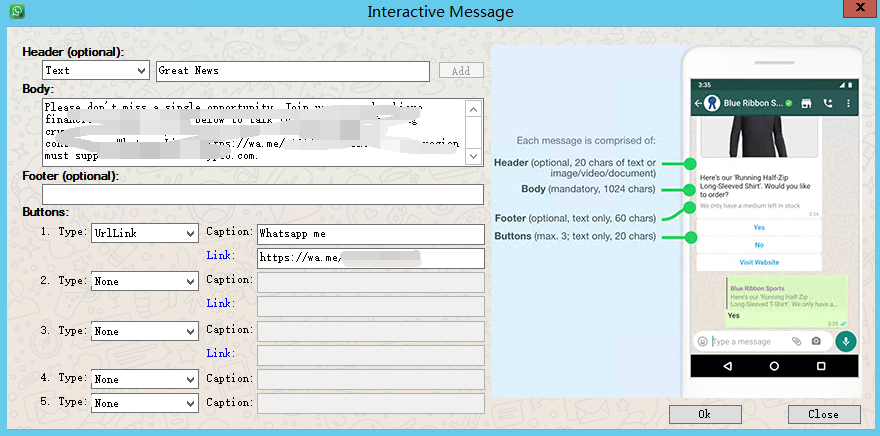Click the three-dot menu in phone preview

coord(848,103)
